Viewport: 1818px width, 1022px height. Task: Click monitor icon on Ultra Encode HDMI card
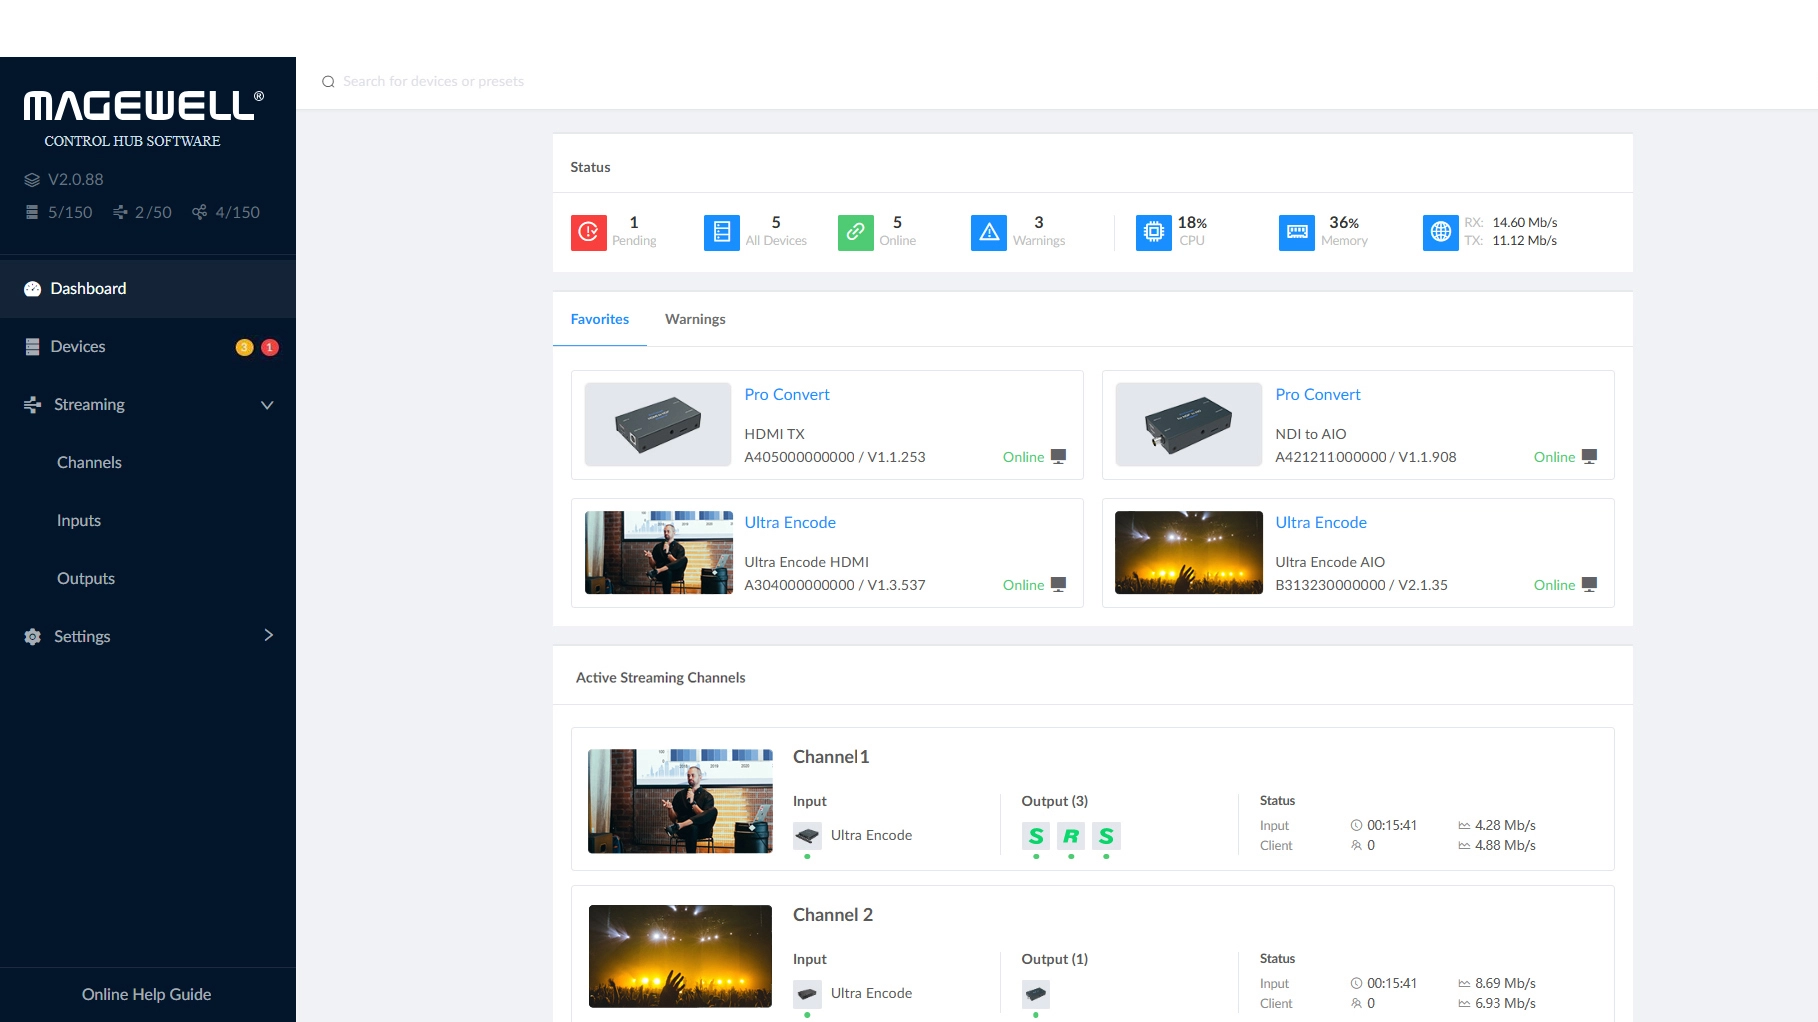point(1059,585)
